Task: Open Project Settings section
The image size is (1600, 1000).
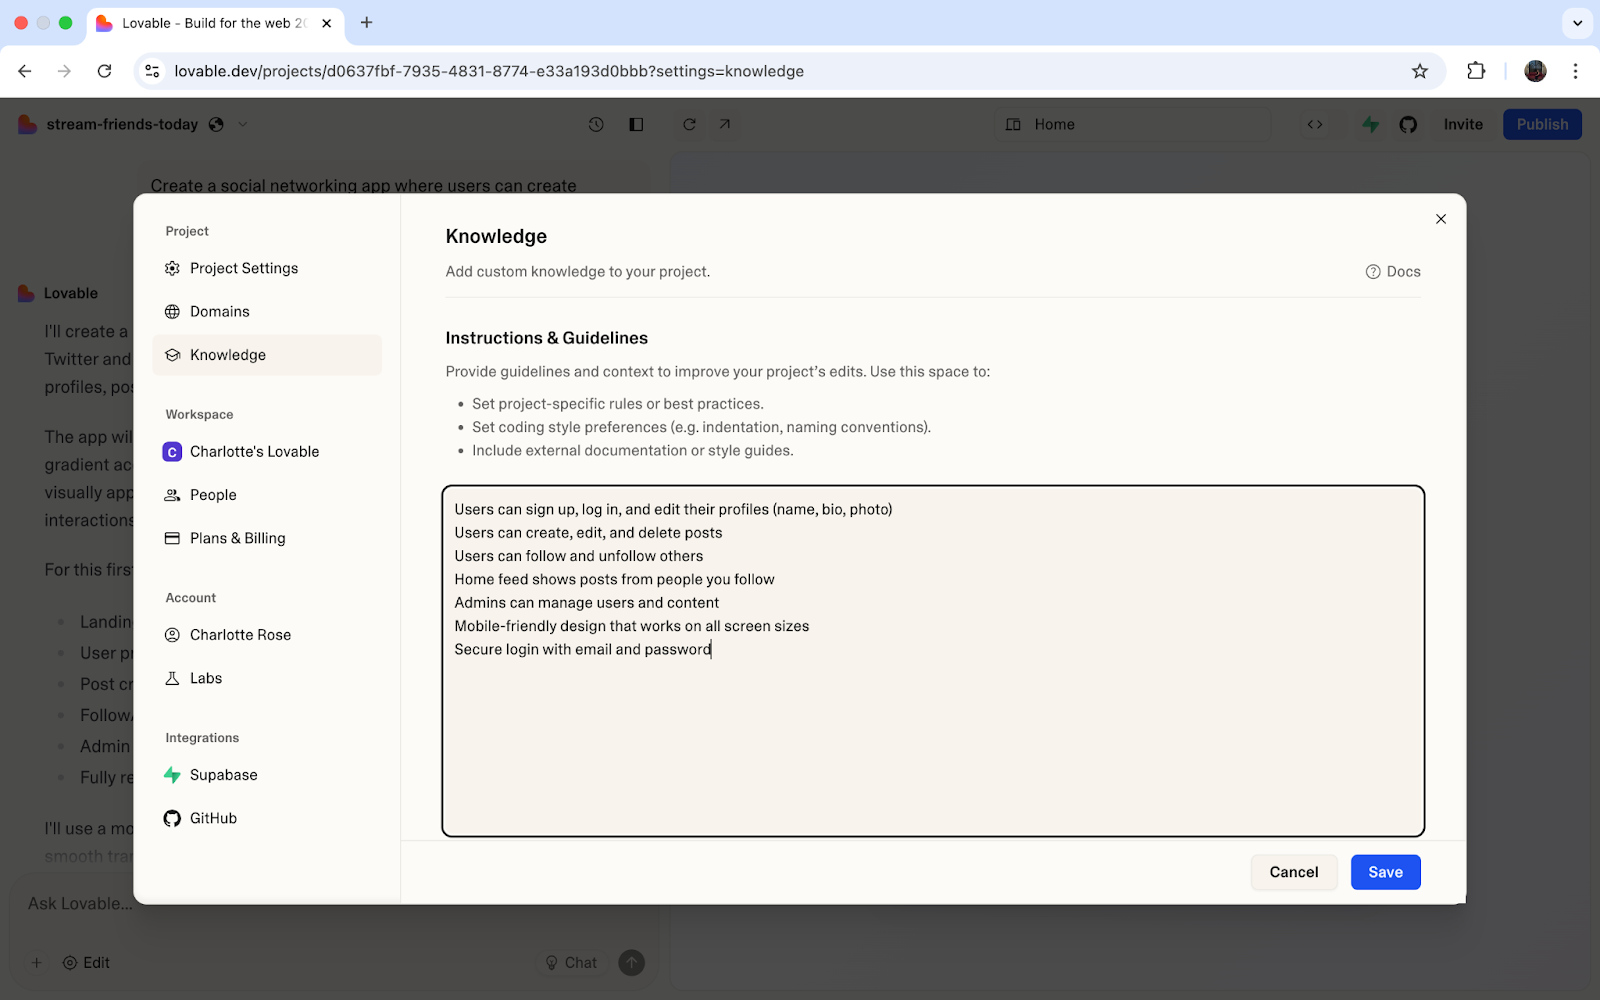Action: (x=267, y=268)
